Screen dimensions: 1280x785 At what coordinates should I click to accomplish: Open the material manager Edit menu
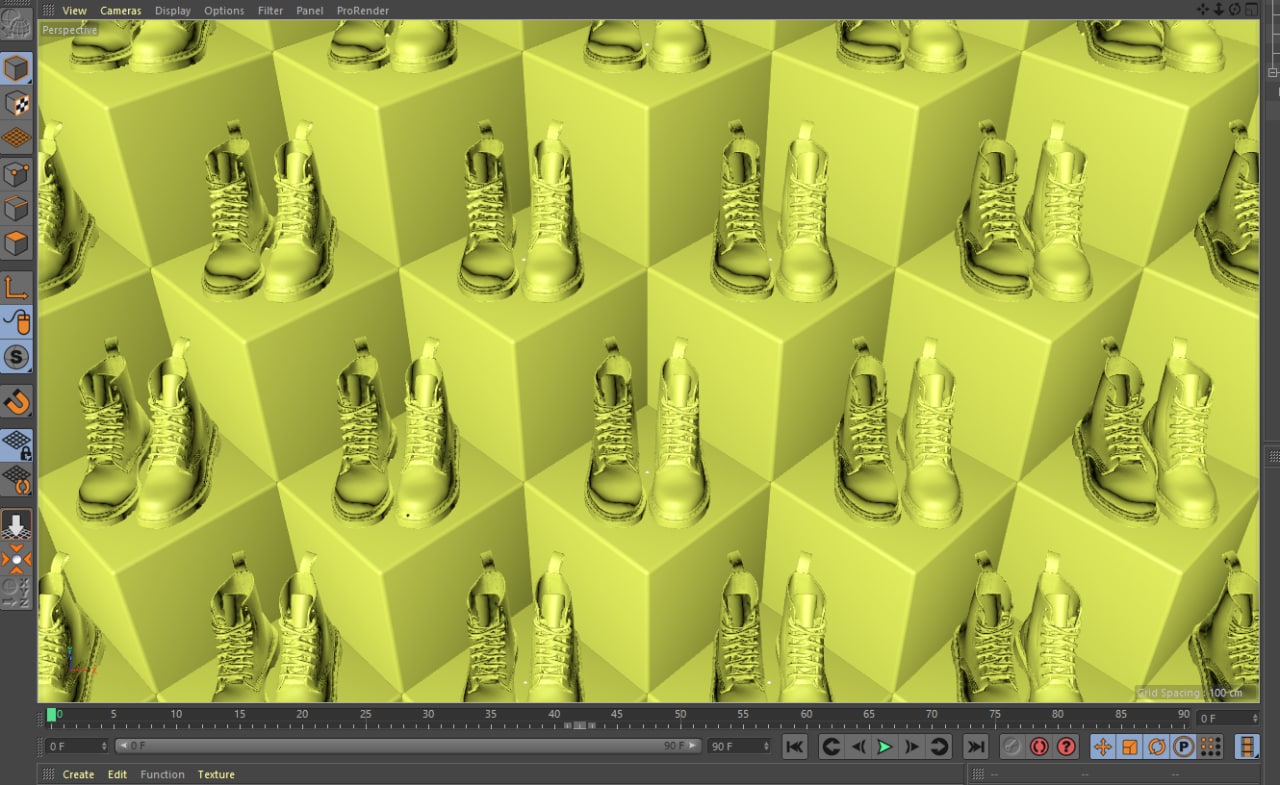(118, 774)
